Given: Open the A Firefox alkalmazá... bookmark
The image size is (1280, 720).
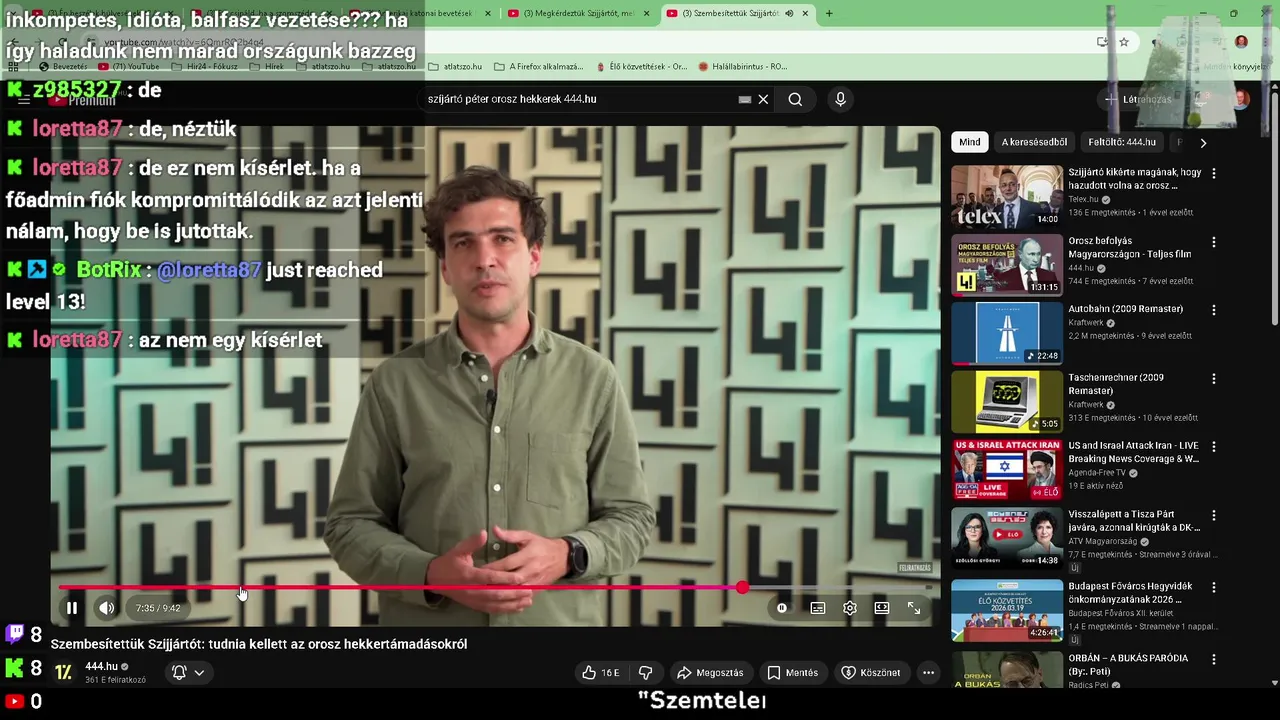Looking at the screenshot, I should pos(538,67).
